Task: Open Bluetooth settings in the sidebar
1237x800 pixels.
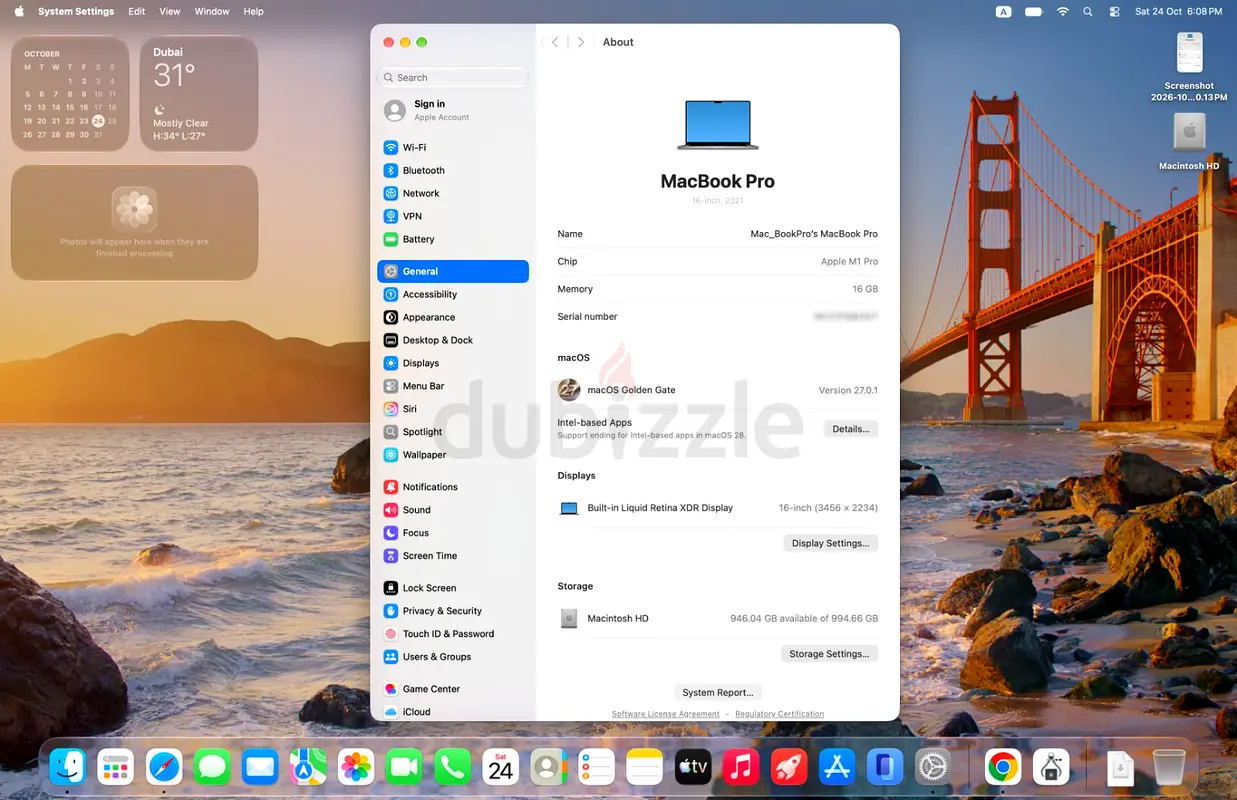Action: tap(453, 170)
